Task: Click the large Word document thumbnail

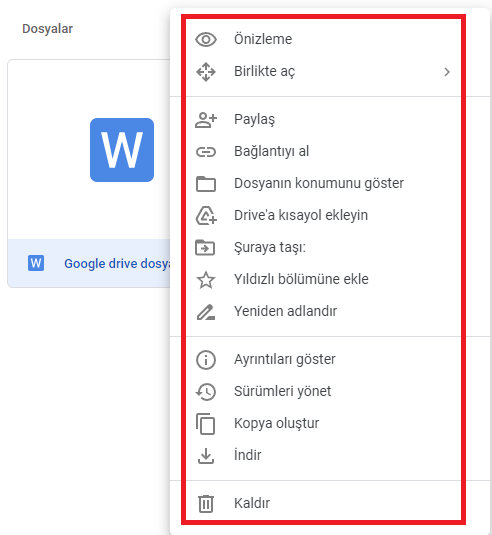Action: (x=122, y=150)
